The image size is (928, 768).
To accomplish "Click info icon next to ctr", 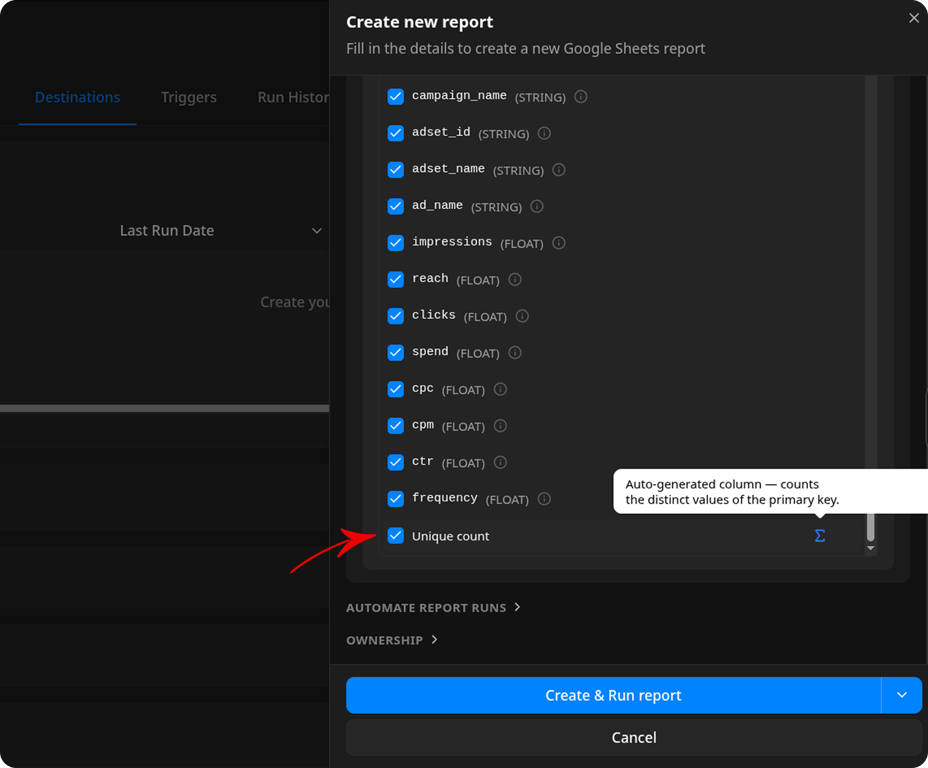I will pyautogui.click(x=500, y=462).
